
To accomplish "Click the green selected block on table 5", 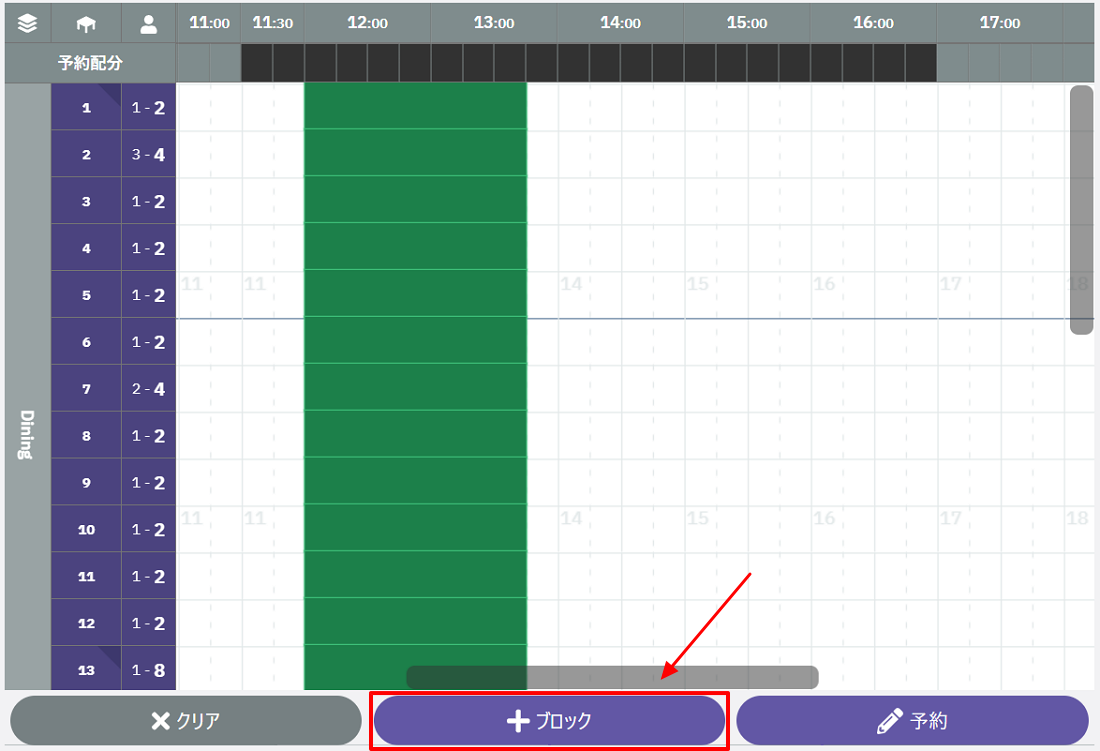I will click(415, 295).
